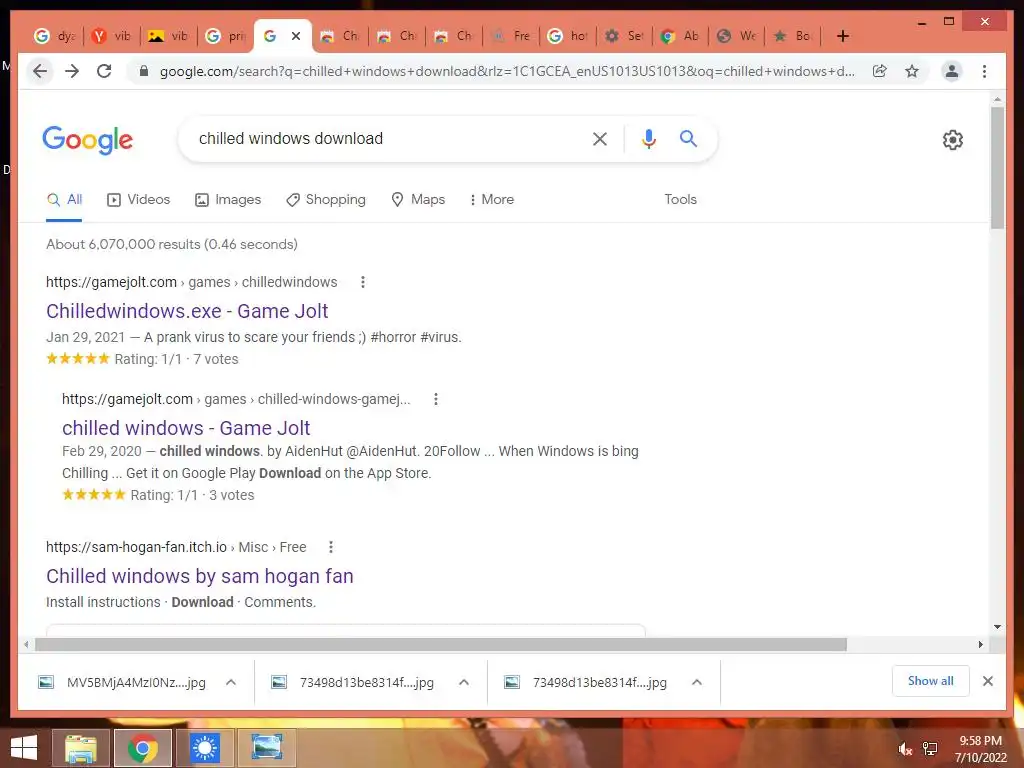This screenshot has width=1024, height=768.
Task: Switch to the 'pri' Google tab
Action: pos(225,36)
